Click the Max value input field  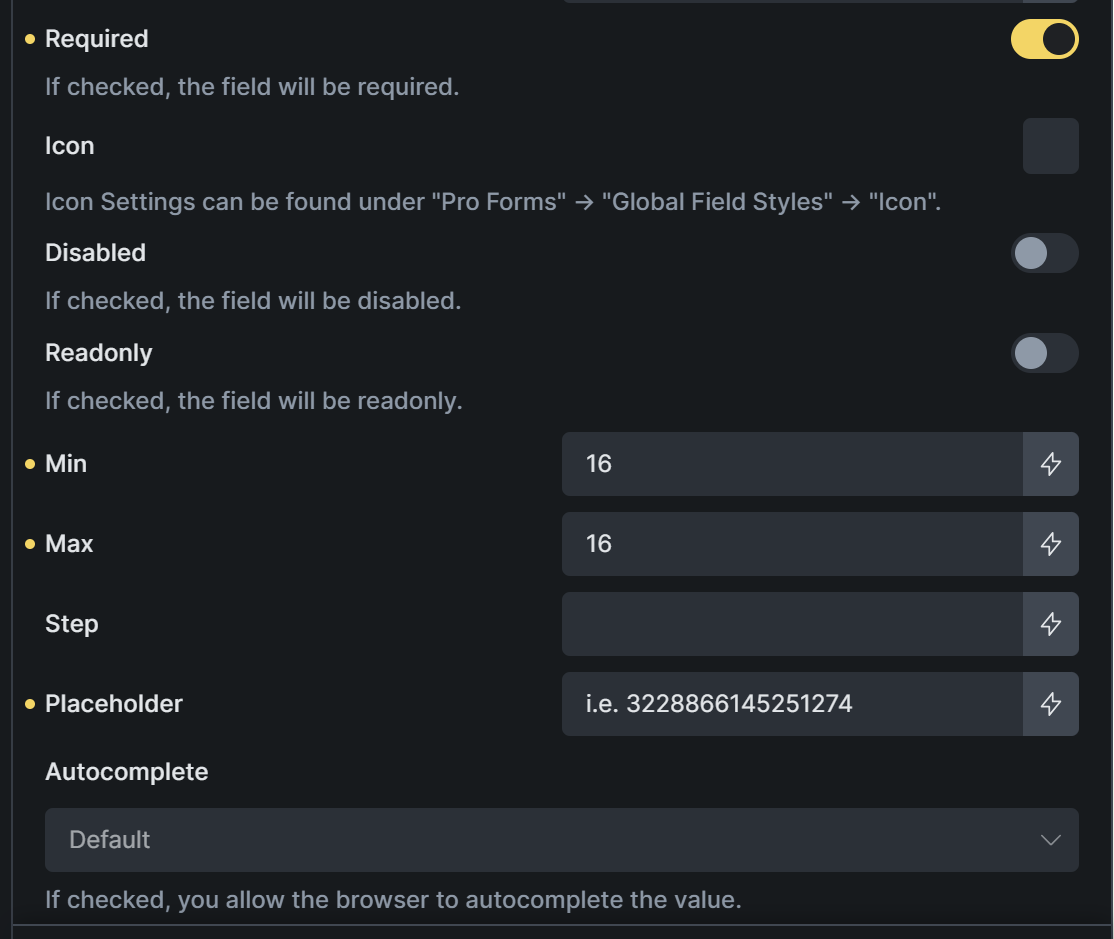791,544
